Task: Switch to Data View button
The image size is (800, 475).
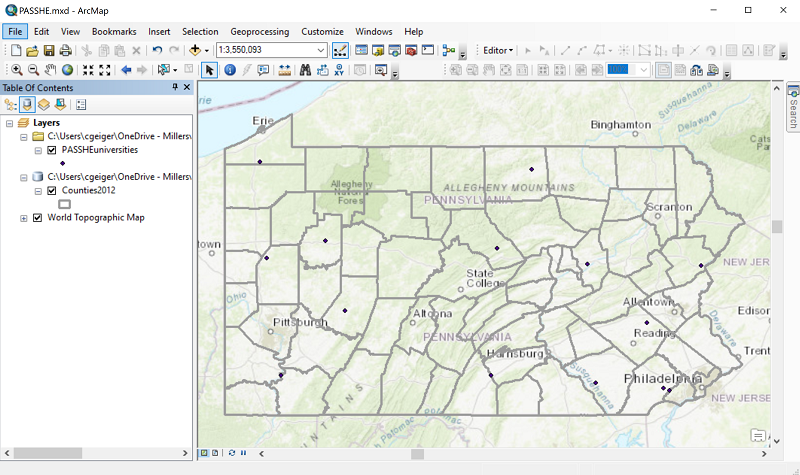Action: [204, 453]
